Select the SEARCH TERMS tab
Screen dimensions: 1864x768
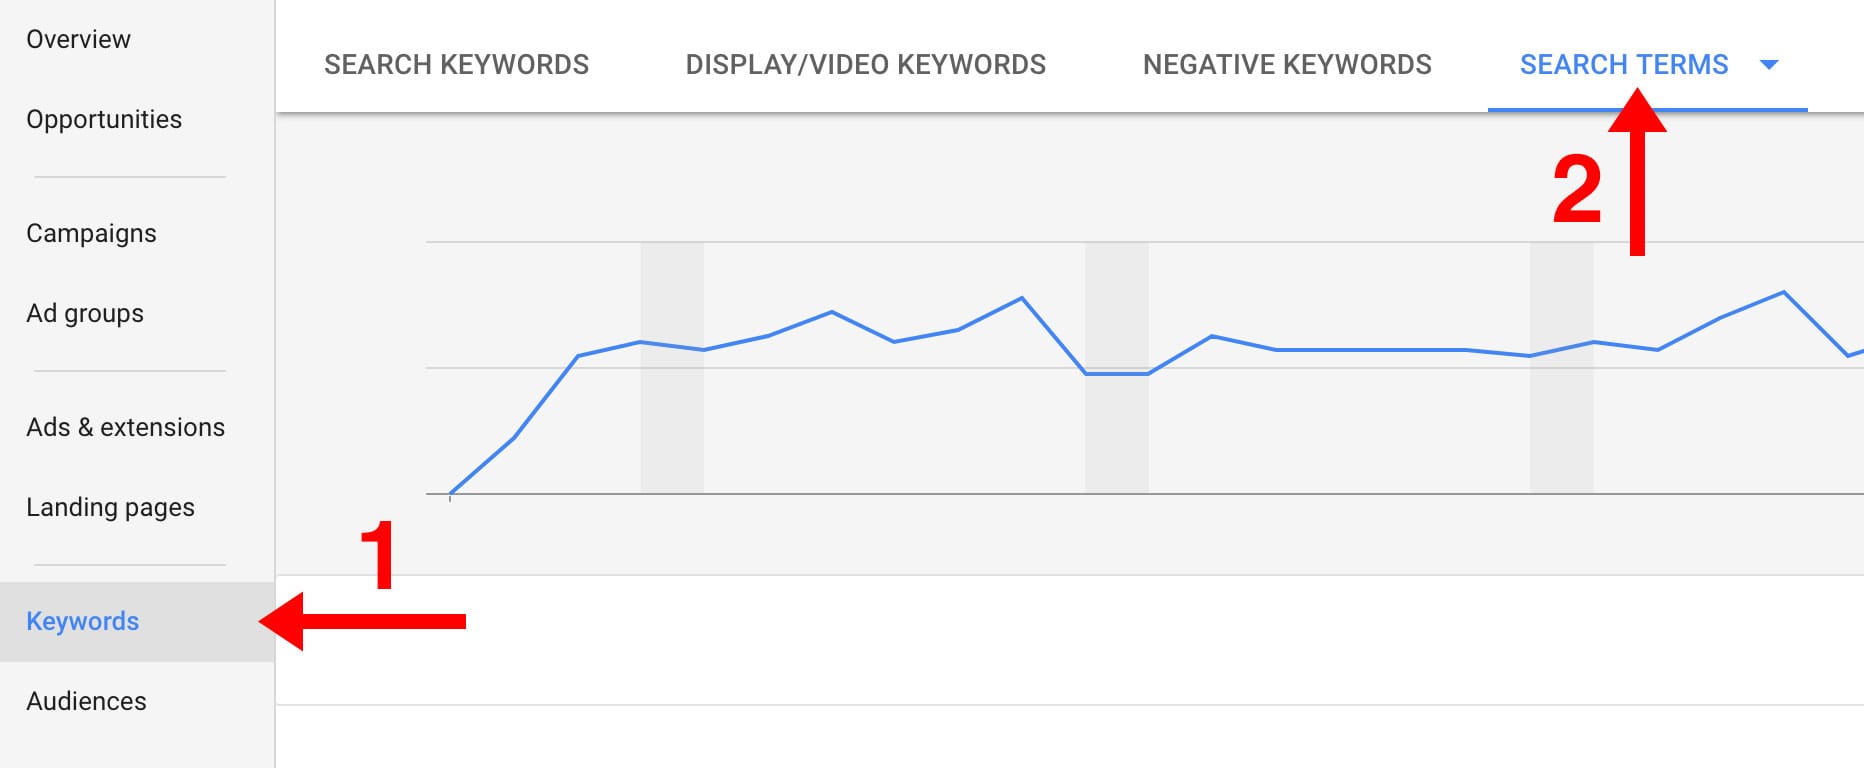[x=1623, y=64]
